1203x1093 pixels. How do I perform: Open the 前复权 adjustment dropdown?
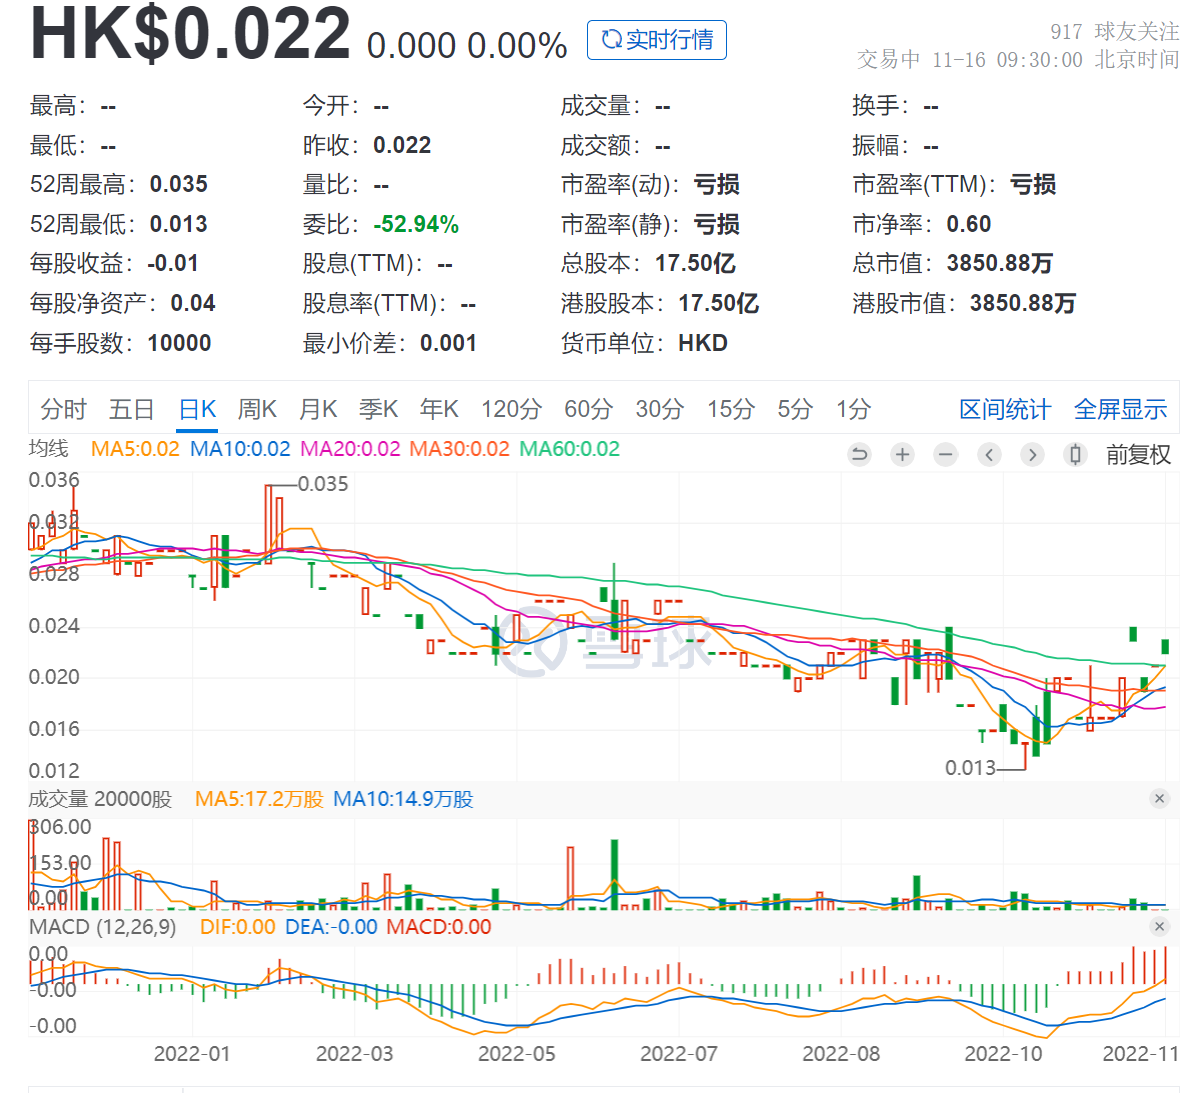tap(1137, 455)
